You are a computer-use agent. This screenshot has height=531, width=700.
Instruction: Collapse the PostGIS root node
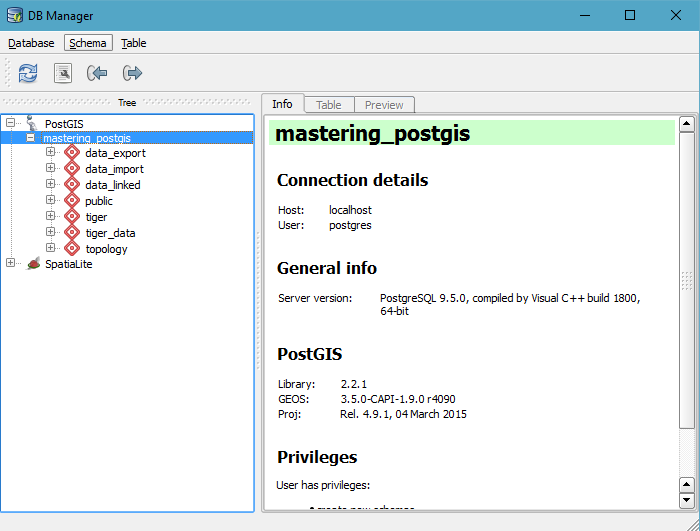point(10,123)
